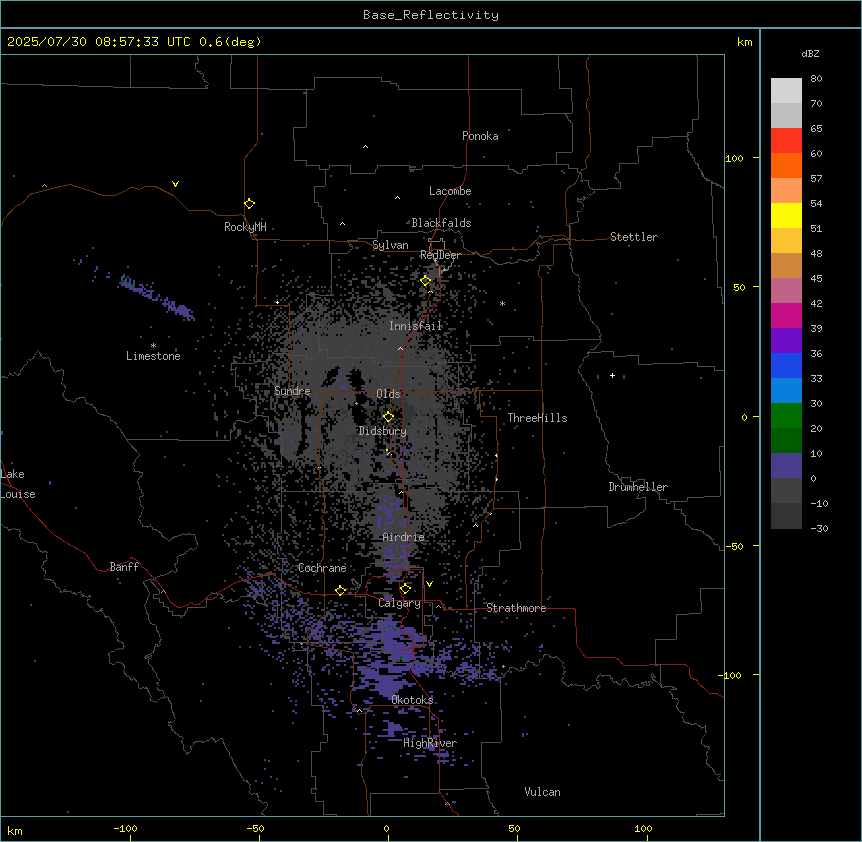The image size is (862, 842).
Task: Click the Blackfalds city label
Action: tap(441, 223)
